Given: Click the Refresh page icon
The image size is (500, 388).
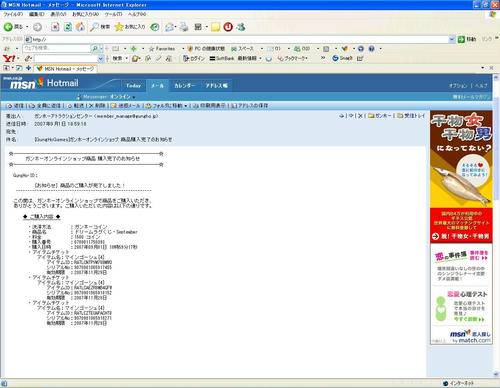Looking at the screenshot, I should point(68,27).
